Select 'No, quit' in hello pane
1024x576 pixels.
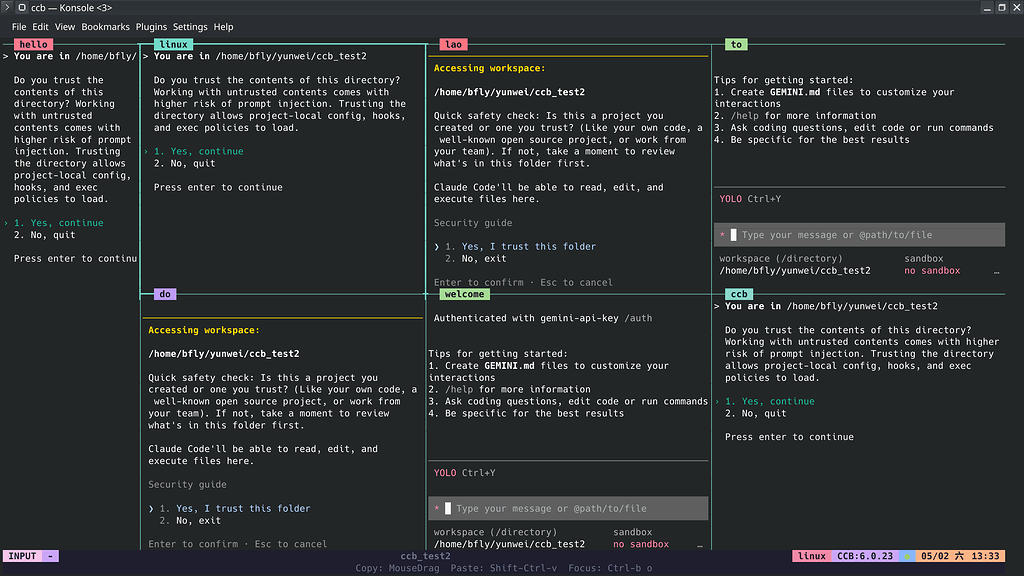pyautogui.click(x=44, y=234)
